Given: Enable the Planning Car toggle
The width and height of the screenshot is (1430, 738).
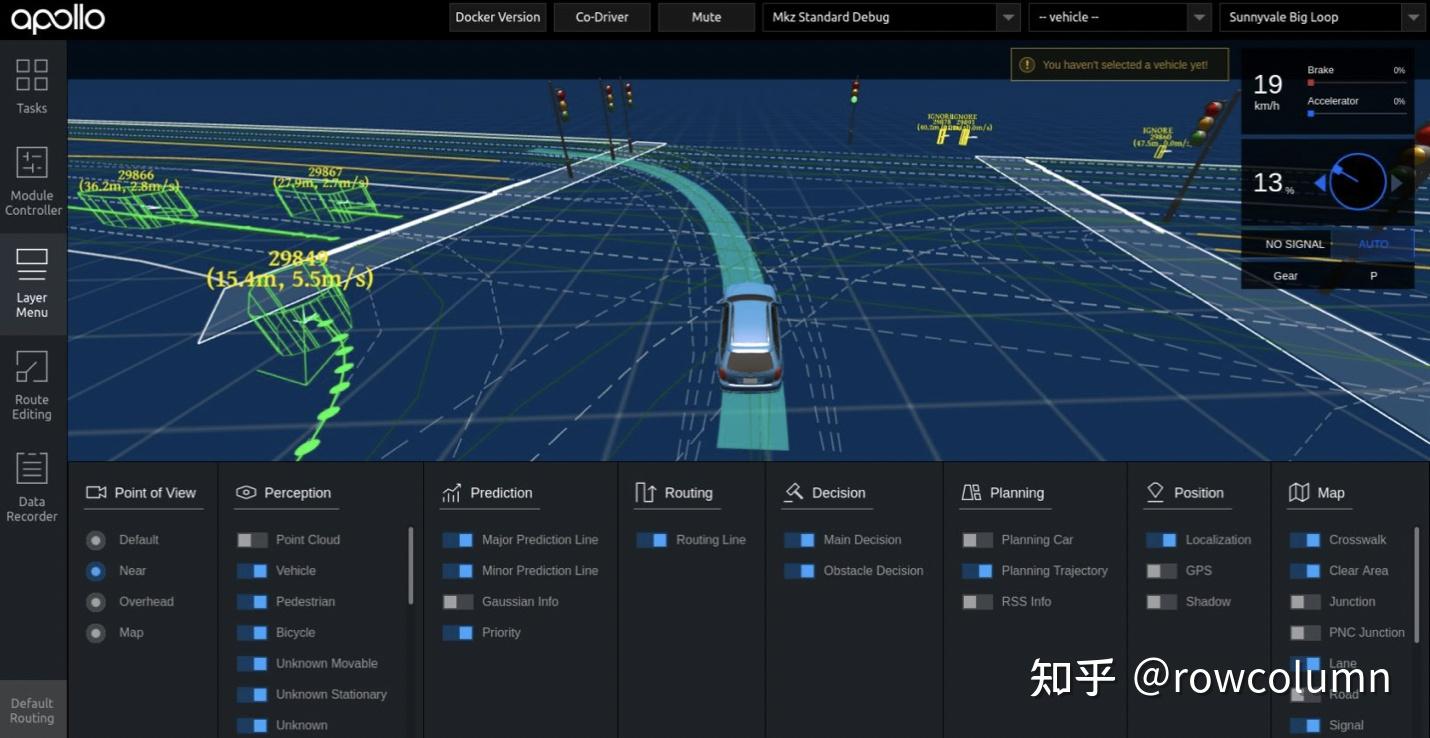Looking at the screenshot, I should coord(977,540).
